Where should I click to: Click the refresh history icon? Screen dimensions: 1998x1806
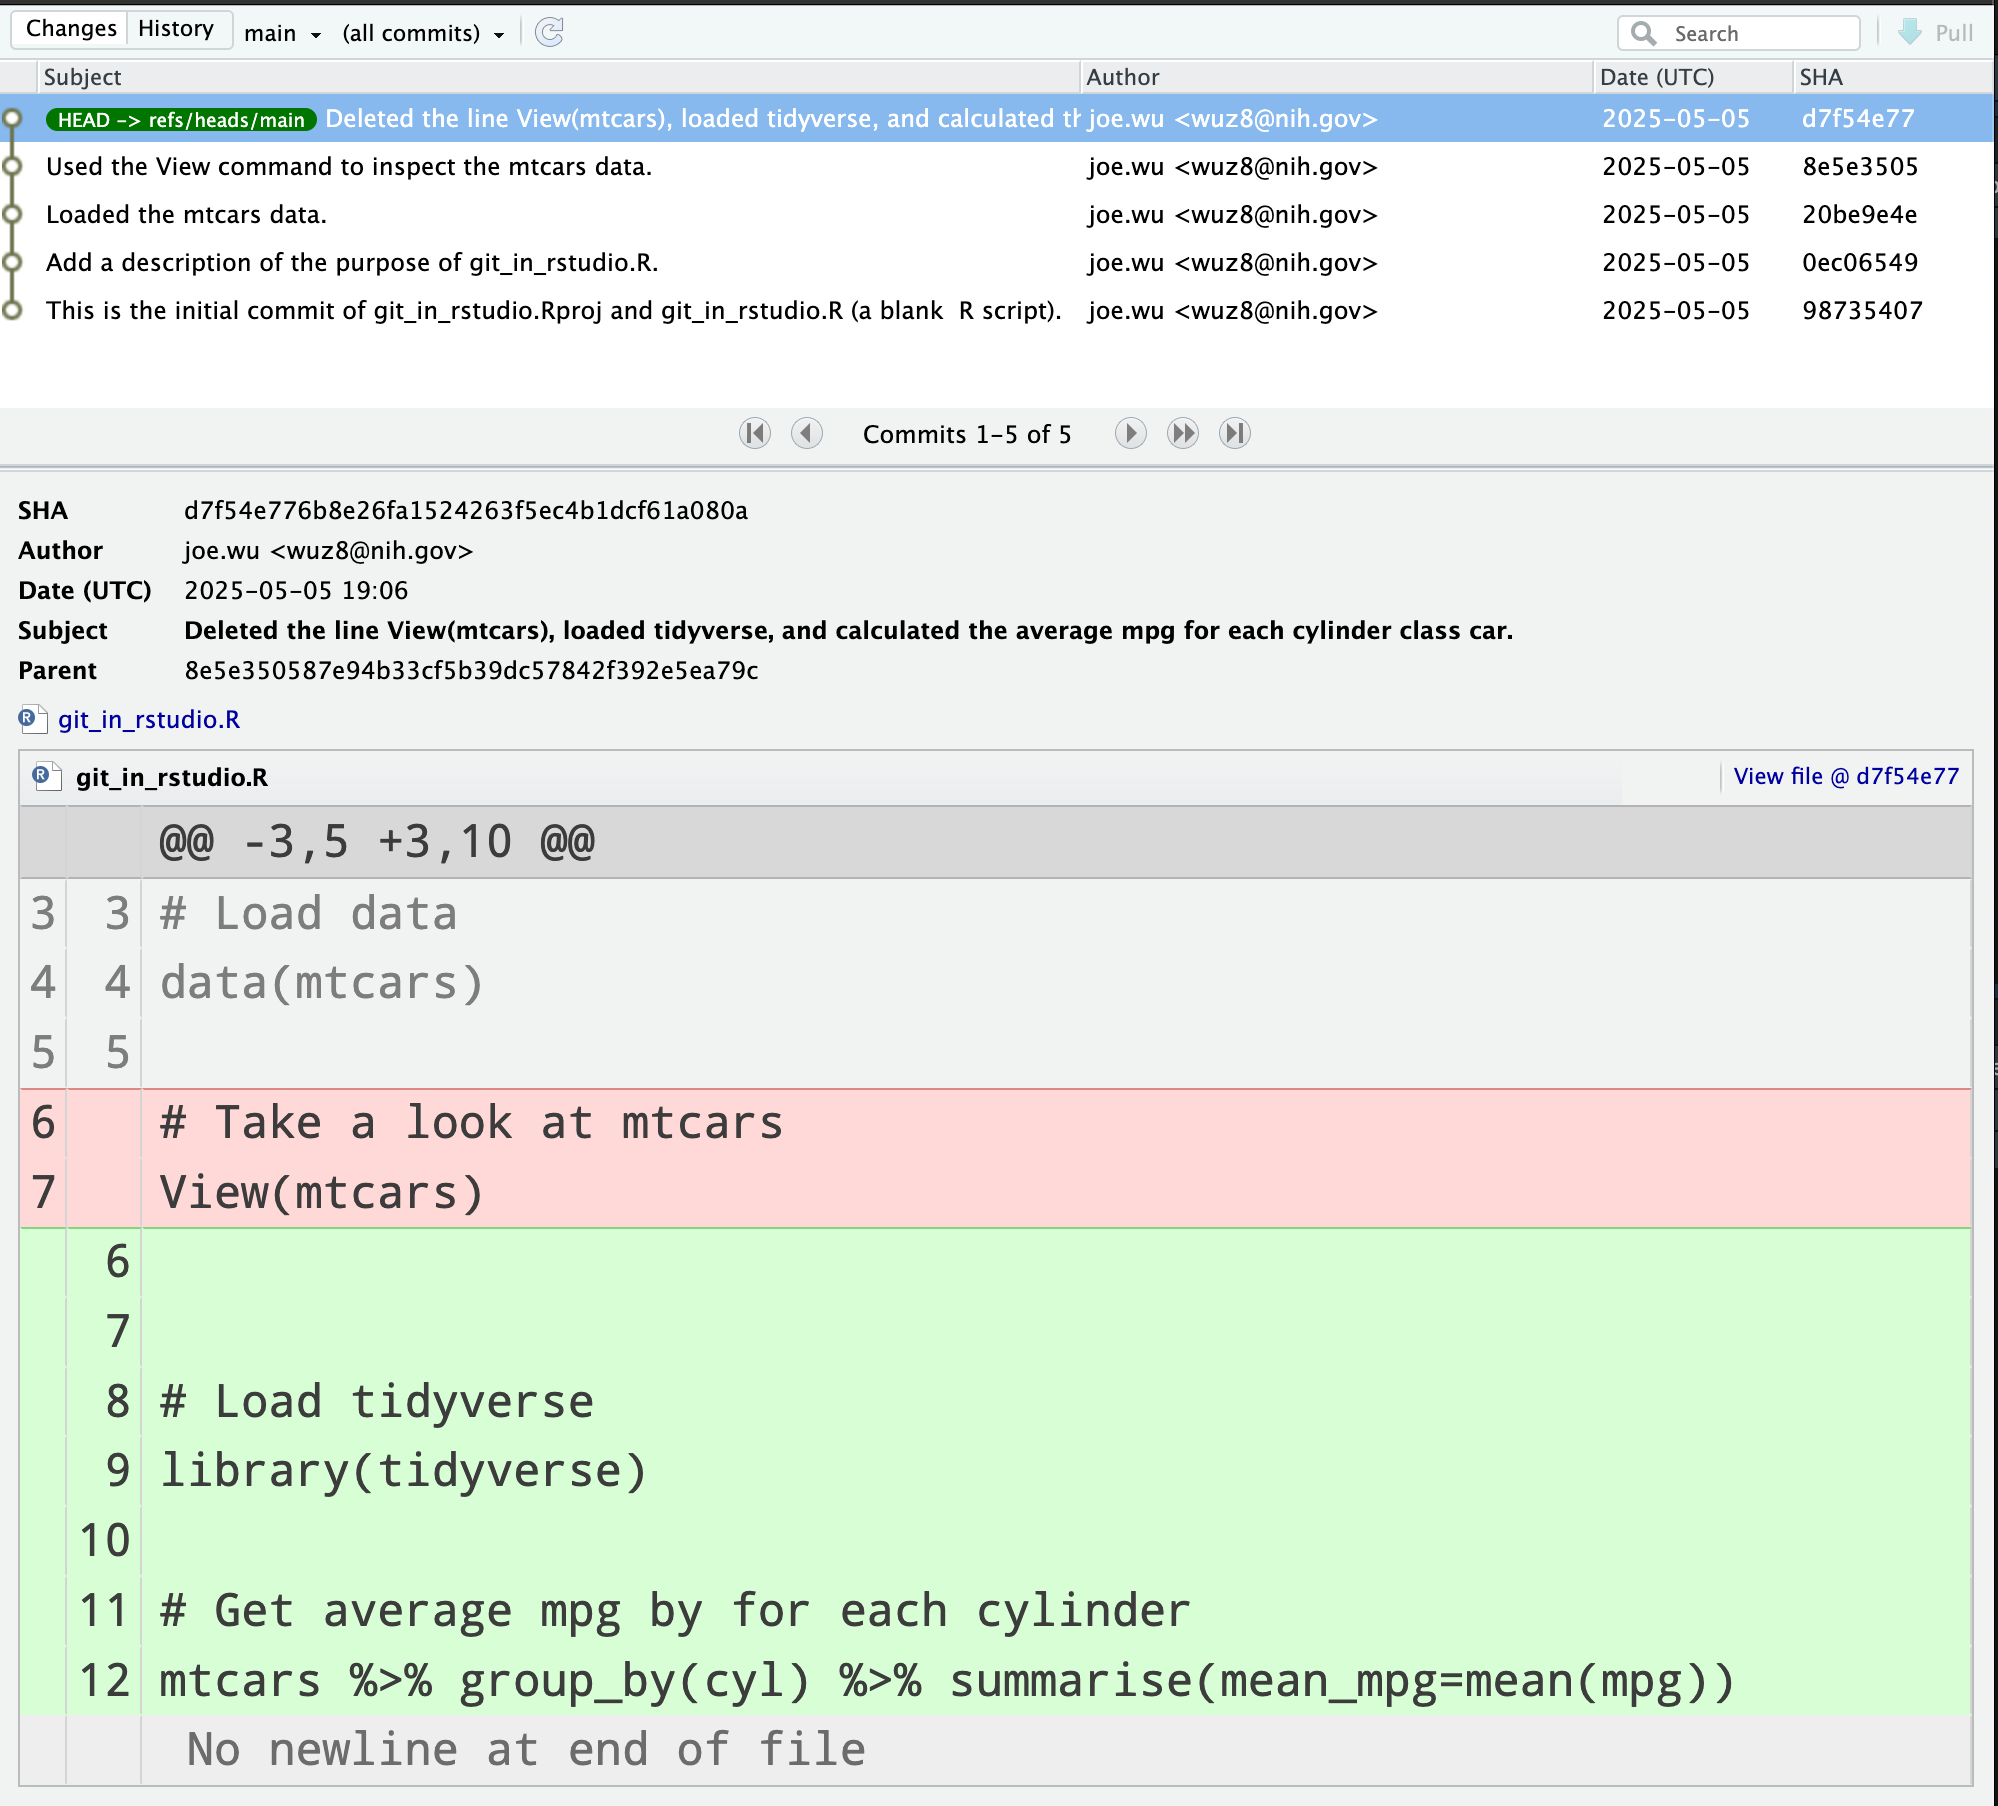[550, 33]
